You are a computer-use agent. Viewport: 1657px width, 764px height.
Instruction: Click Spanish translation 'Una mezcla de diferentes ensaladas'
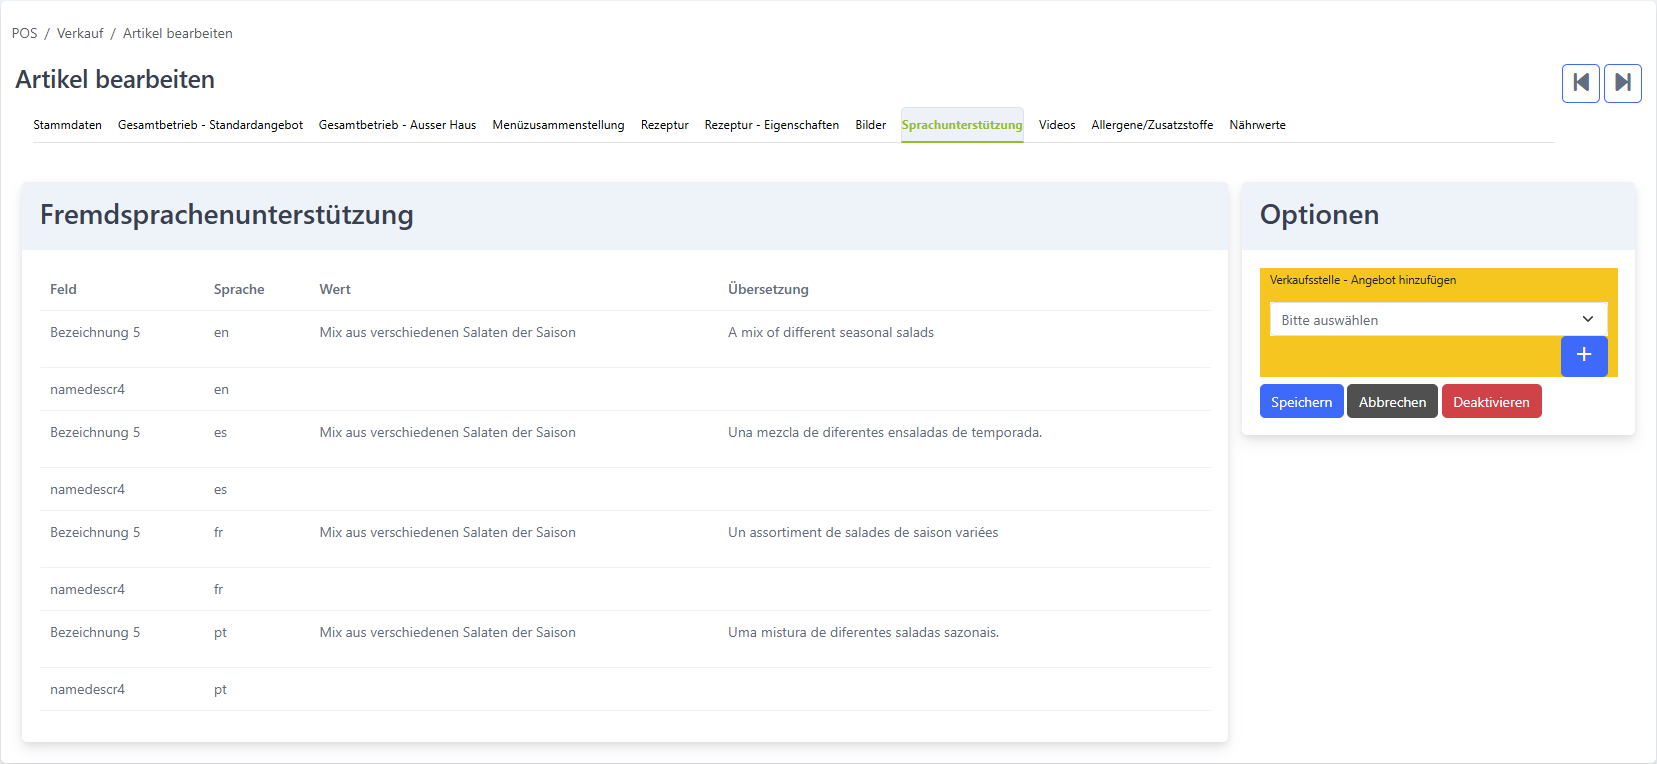click(885, 432)
